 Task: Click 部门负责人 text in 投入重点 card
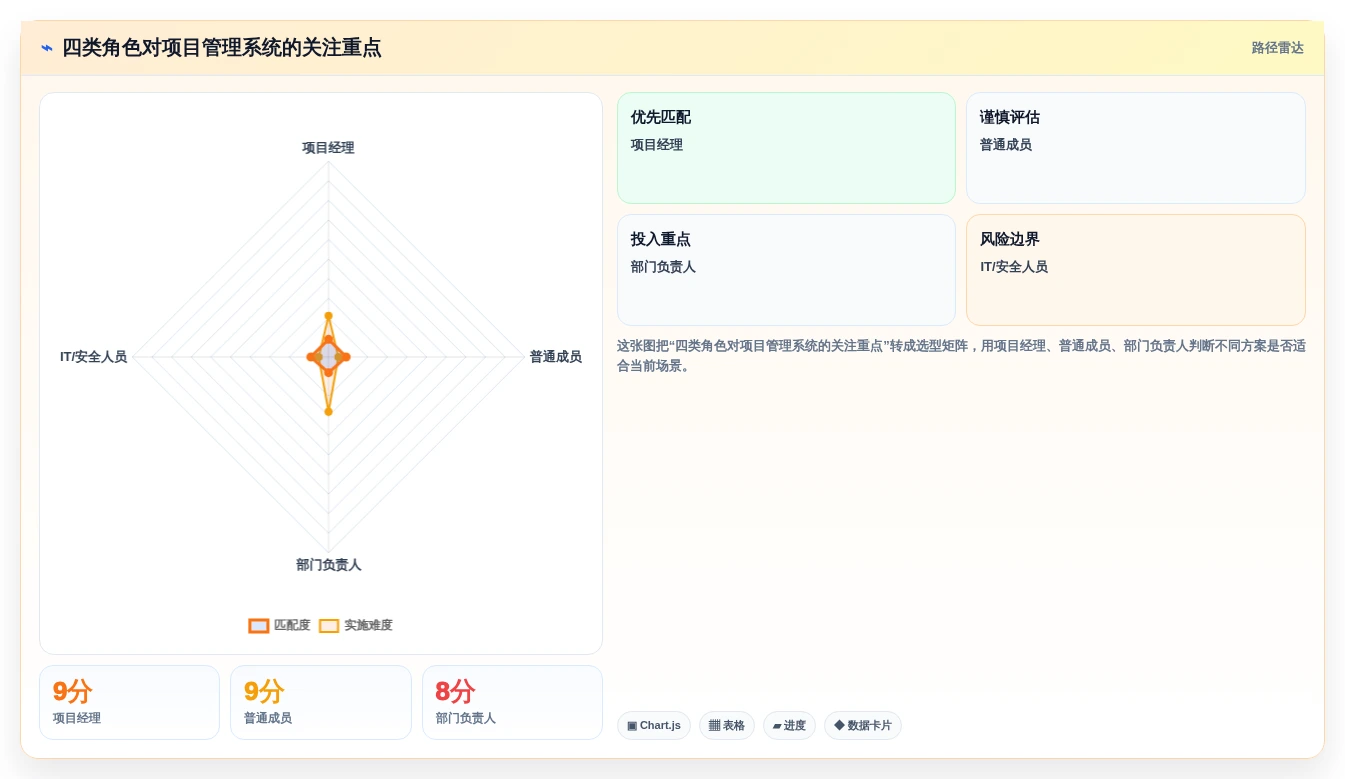[x=663, y=267]
